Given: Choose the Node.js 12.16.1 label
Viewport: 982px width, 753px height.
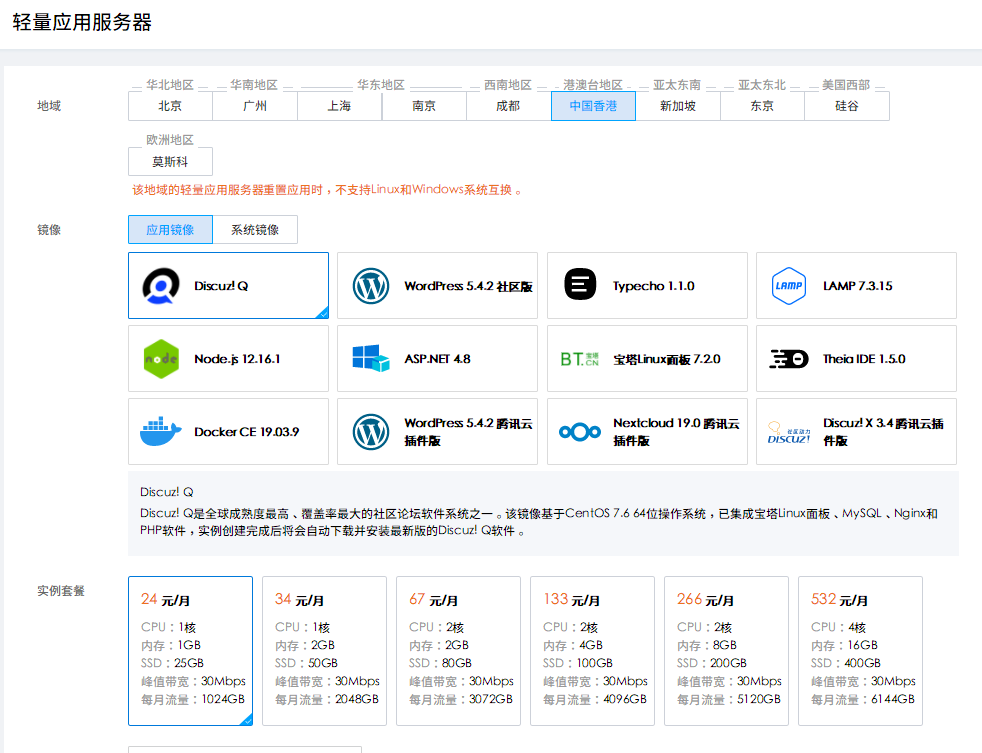Looking at the screenshot, I should pos(237,359).
